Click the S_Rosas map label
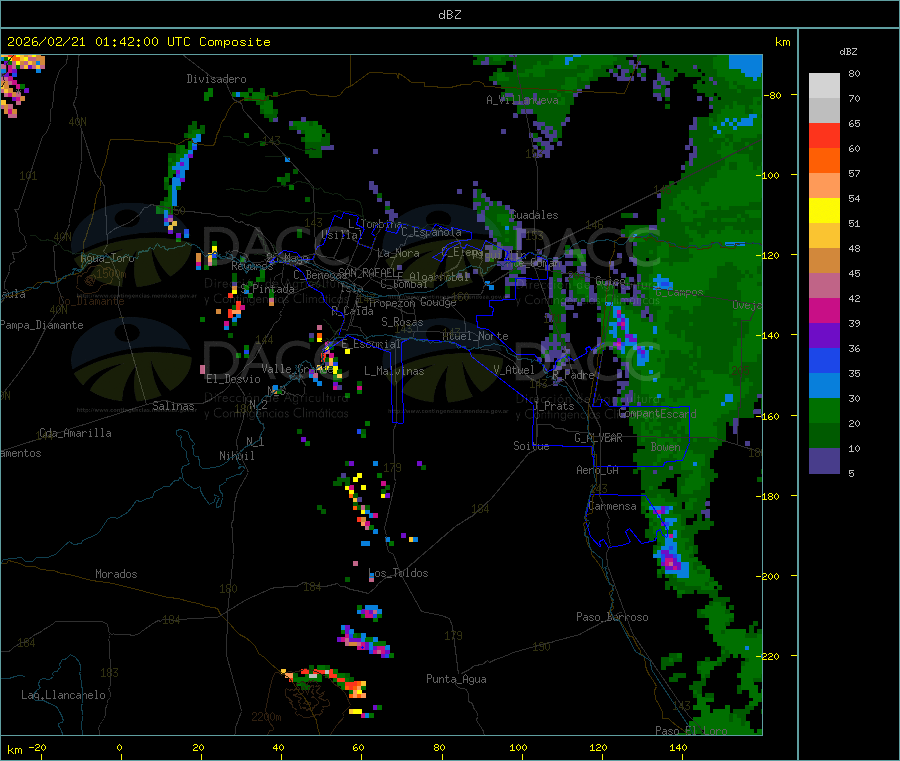This screenshot has height=761, width=900. coord(402,322)
